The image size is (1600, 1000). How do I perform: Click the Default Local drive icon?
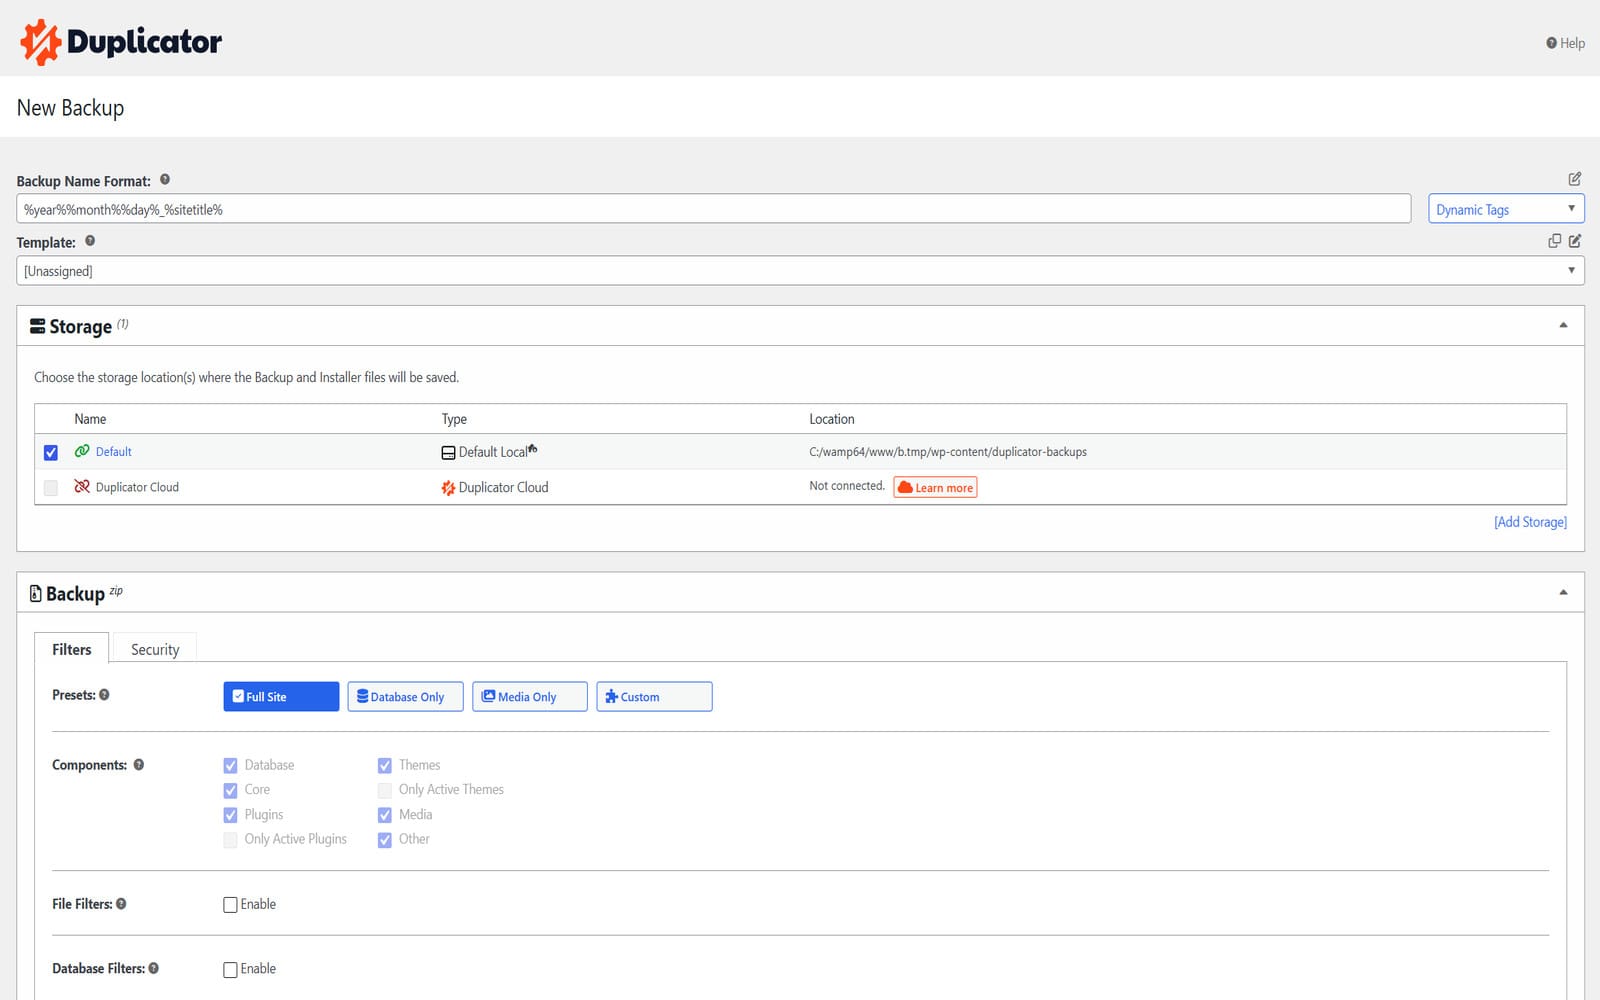[448, 452]
